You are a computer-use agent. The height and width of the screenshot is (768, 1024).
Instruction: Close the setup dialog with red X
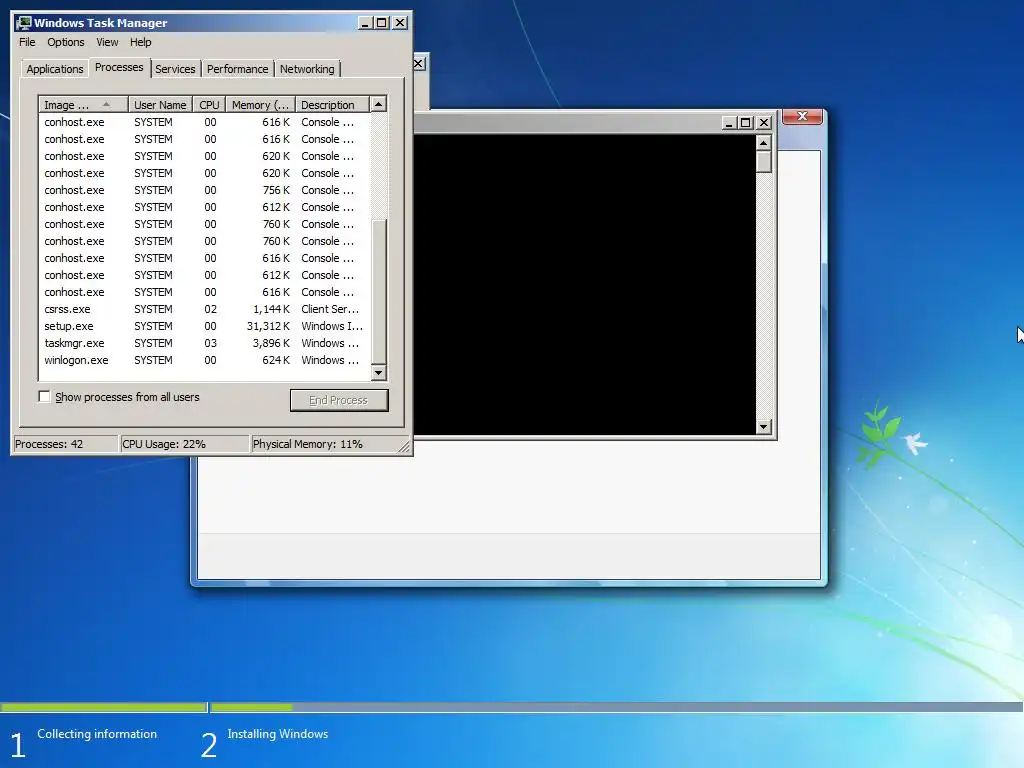coord(803,116)
